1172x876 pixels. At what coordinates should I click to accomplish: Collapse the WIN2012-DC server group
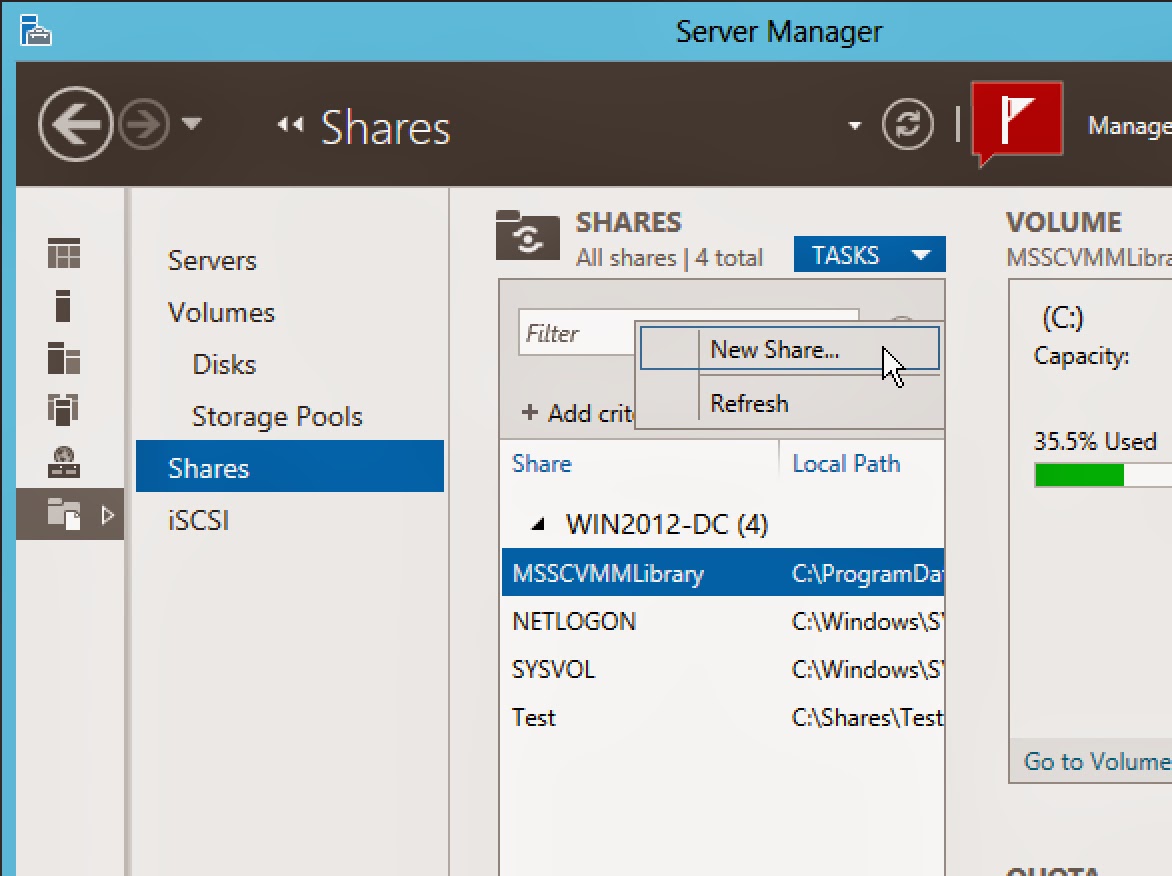click(539, 523)
